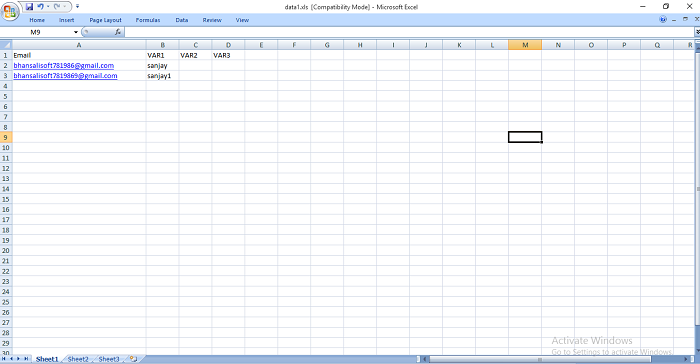Open the Undo history dropdown arrow

(48, 7)
